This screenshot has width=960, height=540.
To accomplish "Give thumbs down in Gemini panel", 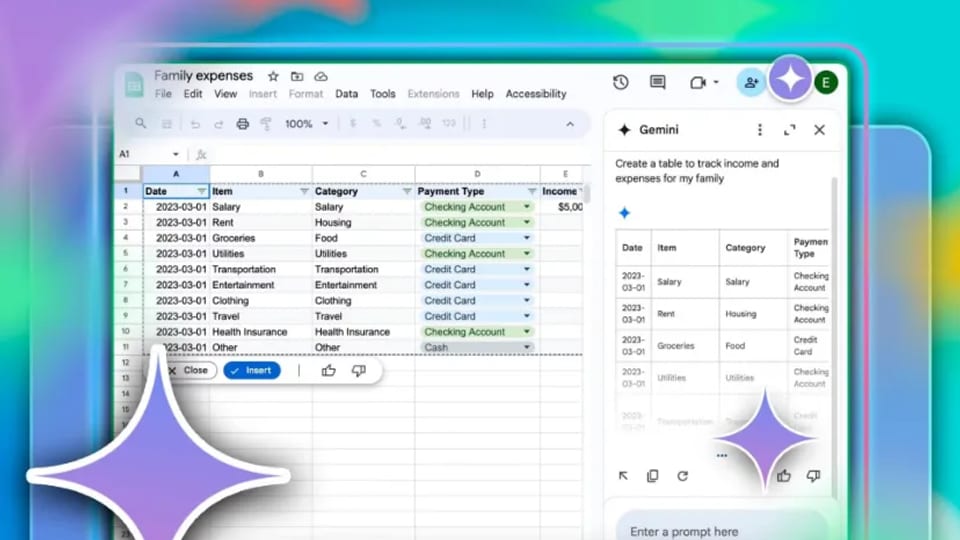I will [813, 476].
